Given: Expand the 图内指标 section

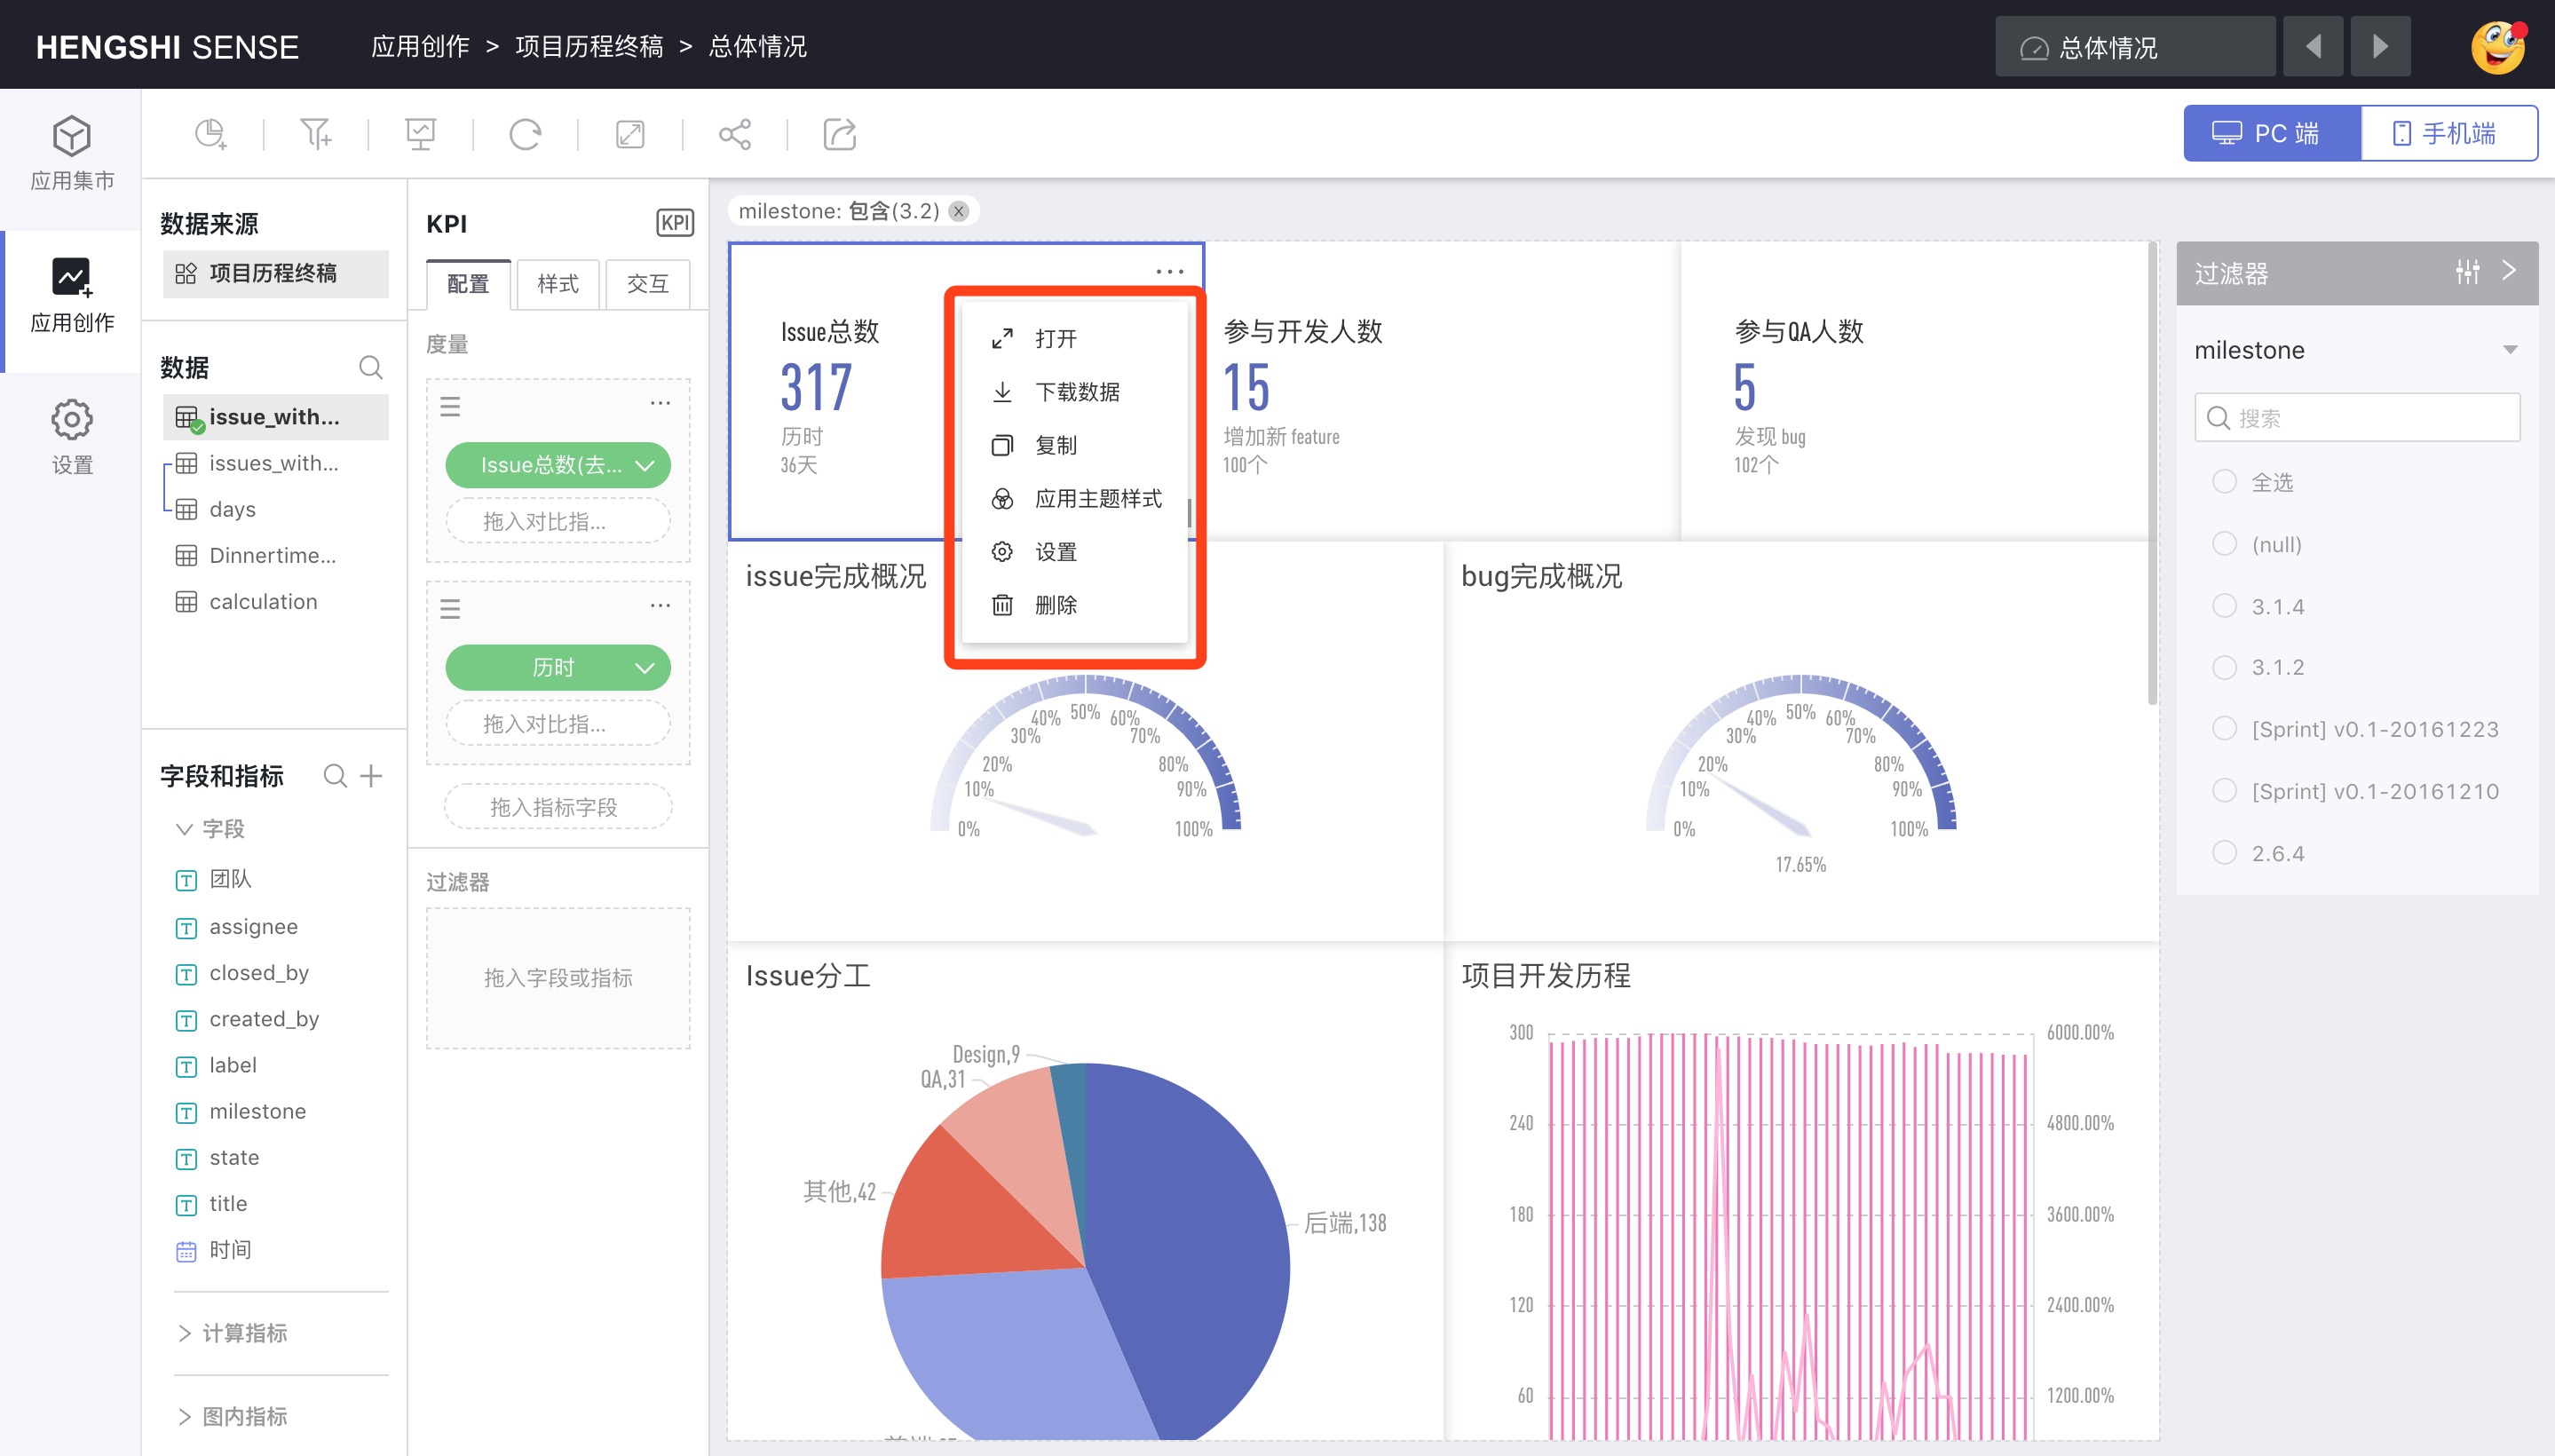Looking at the screenshot, I should (184, 1415).
